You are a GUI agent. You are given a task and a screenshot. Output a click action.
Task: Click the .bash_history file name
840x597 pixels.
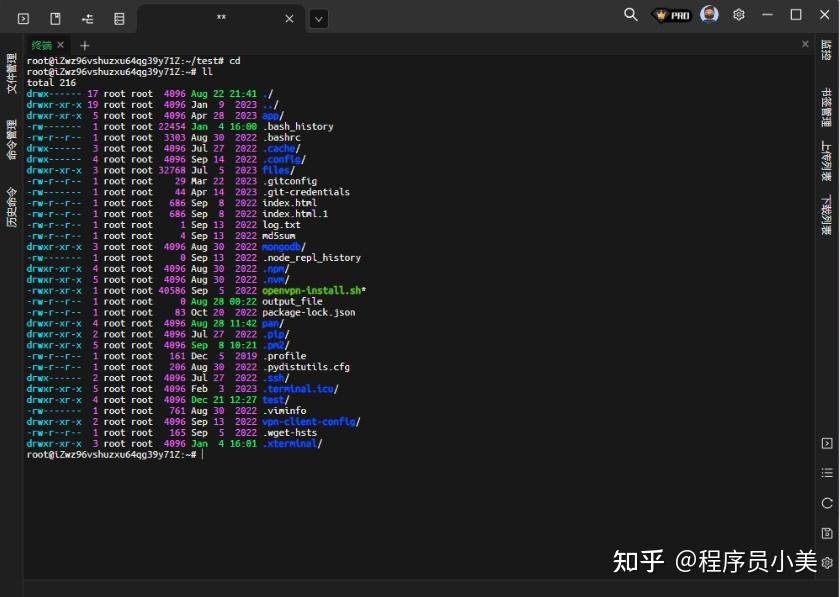(298, 126)
